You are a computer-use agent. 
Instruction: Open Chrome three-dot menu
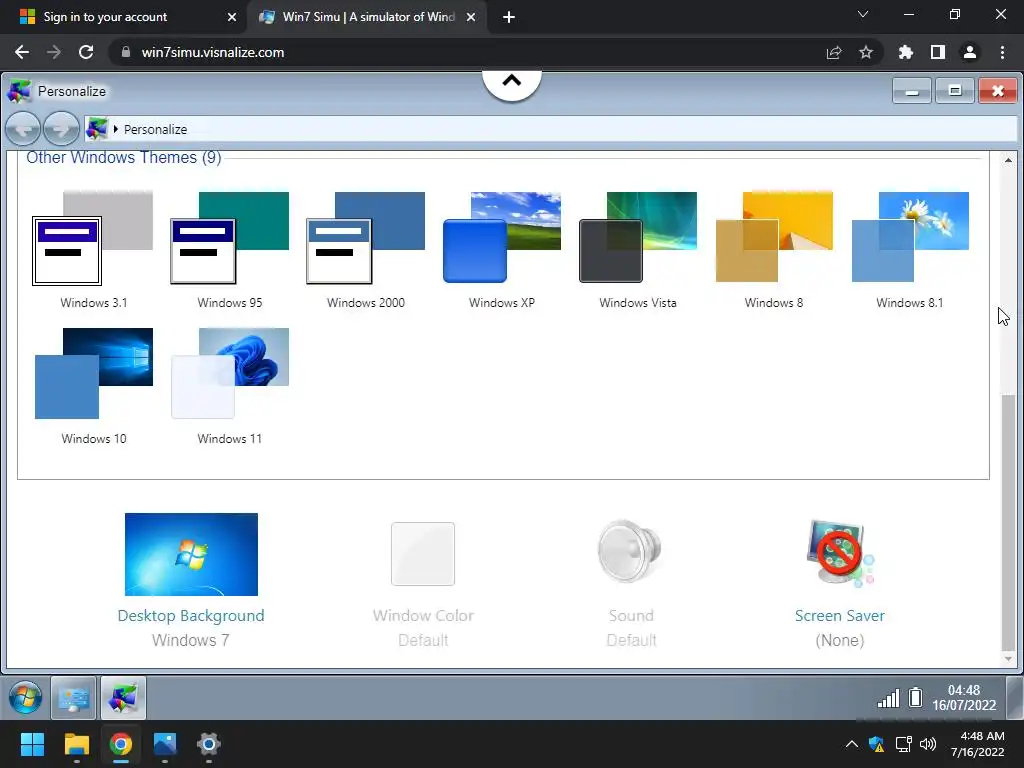pyautogui.click(x=1002, y=52)
